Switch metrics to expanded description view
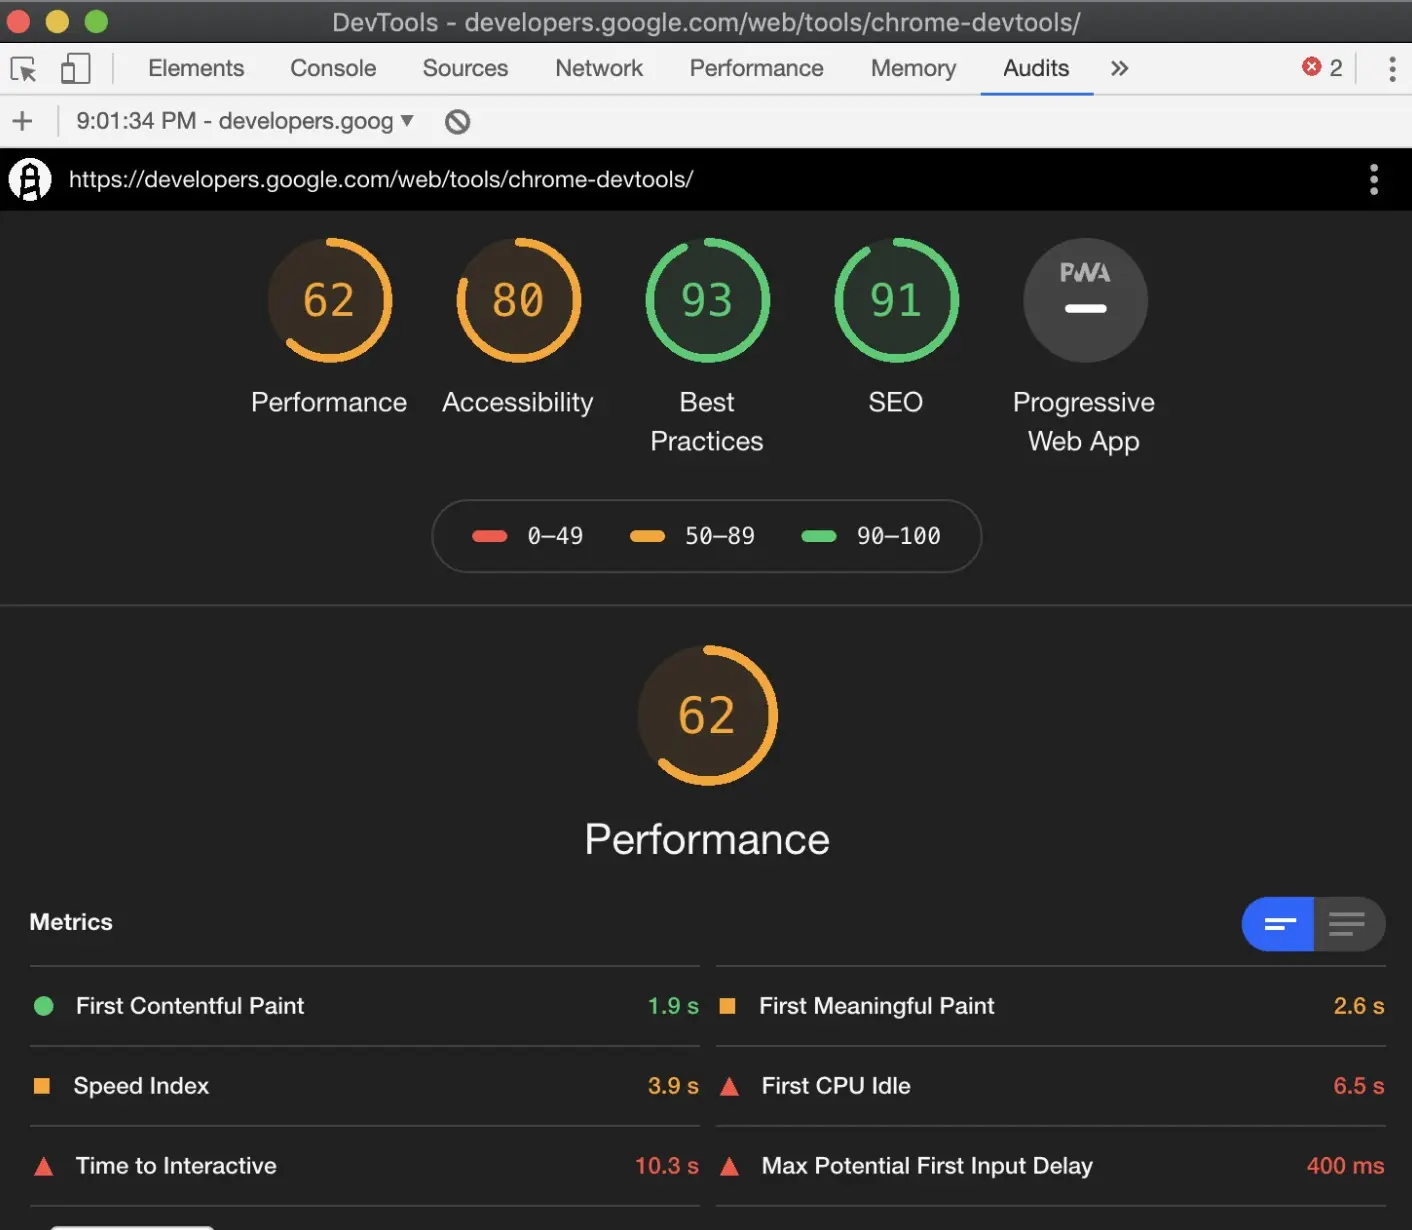Image resolution: width=1412 pixels, height=1230 pixels. pos(1349,924)
